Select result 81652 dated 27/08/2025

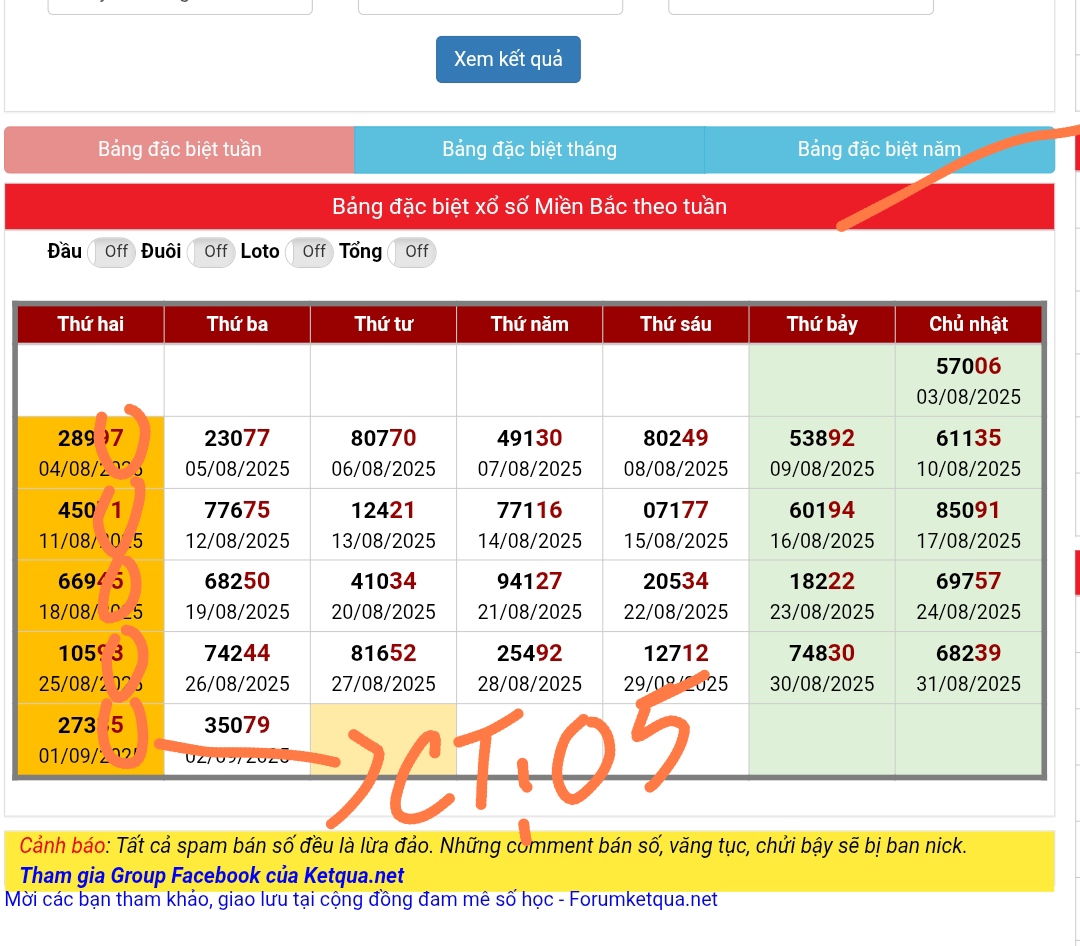[383, 668]
